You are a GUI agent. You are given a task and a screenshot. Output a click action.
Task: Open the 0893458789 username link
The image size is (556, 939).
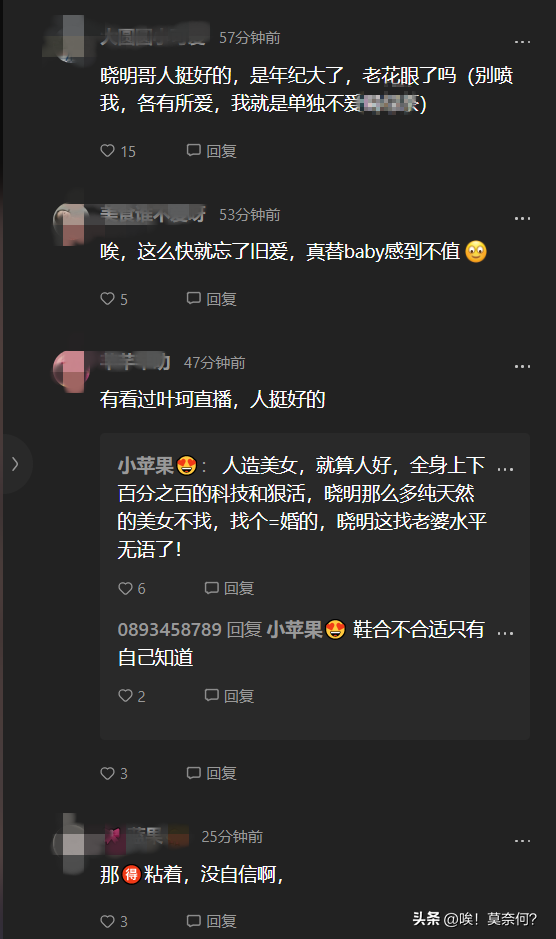click(170, 629)
